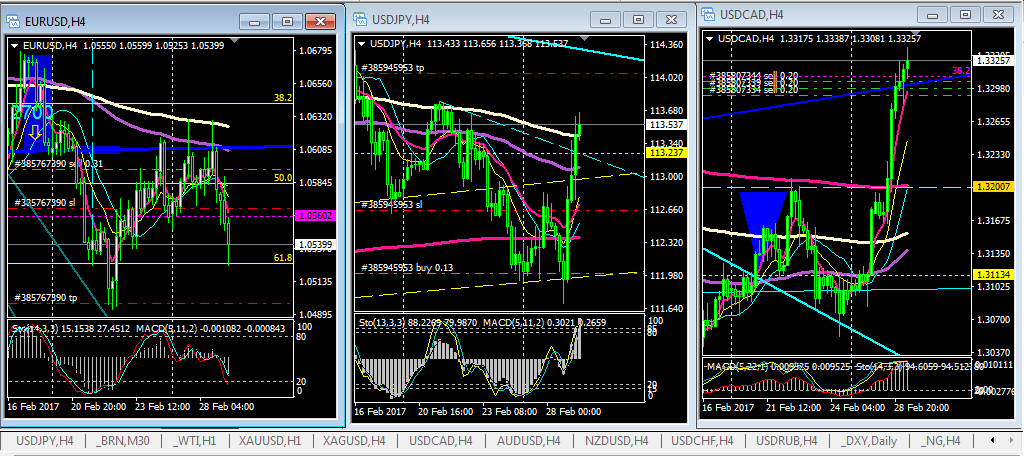
Task: Switch to the _NG,H4 tab
Action: 940,440
